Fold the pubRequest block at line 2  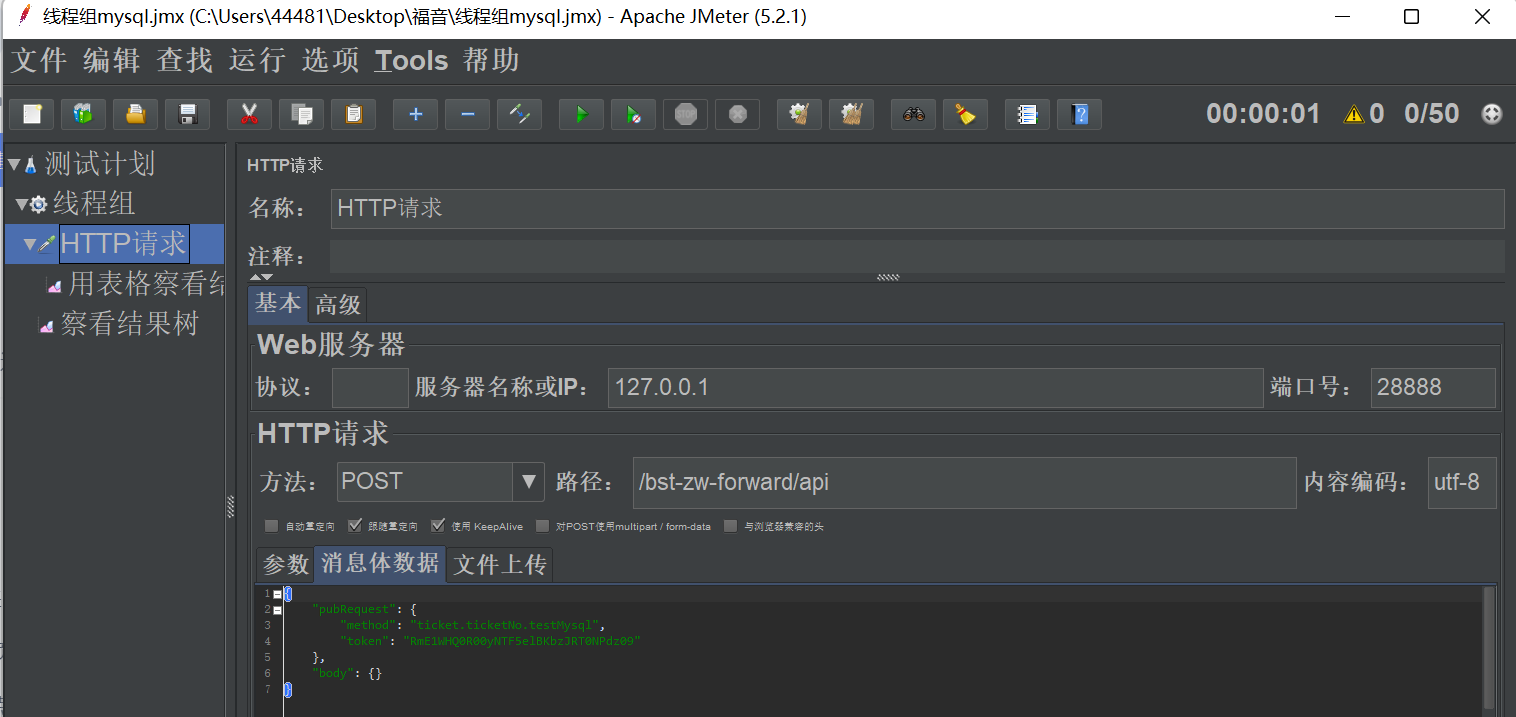277,609
